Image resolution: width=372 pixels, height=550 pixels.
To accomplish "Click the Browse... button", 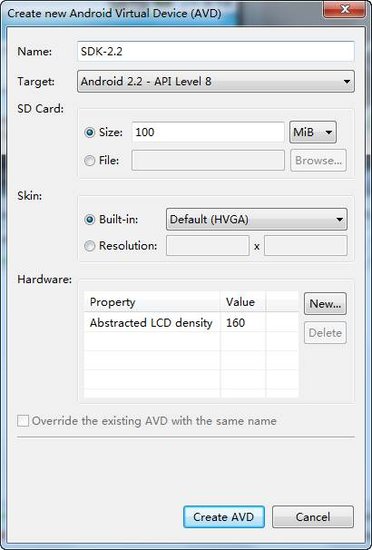I will tap(318, 160).
